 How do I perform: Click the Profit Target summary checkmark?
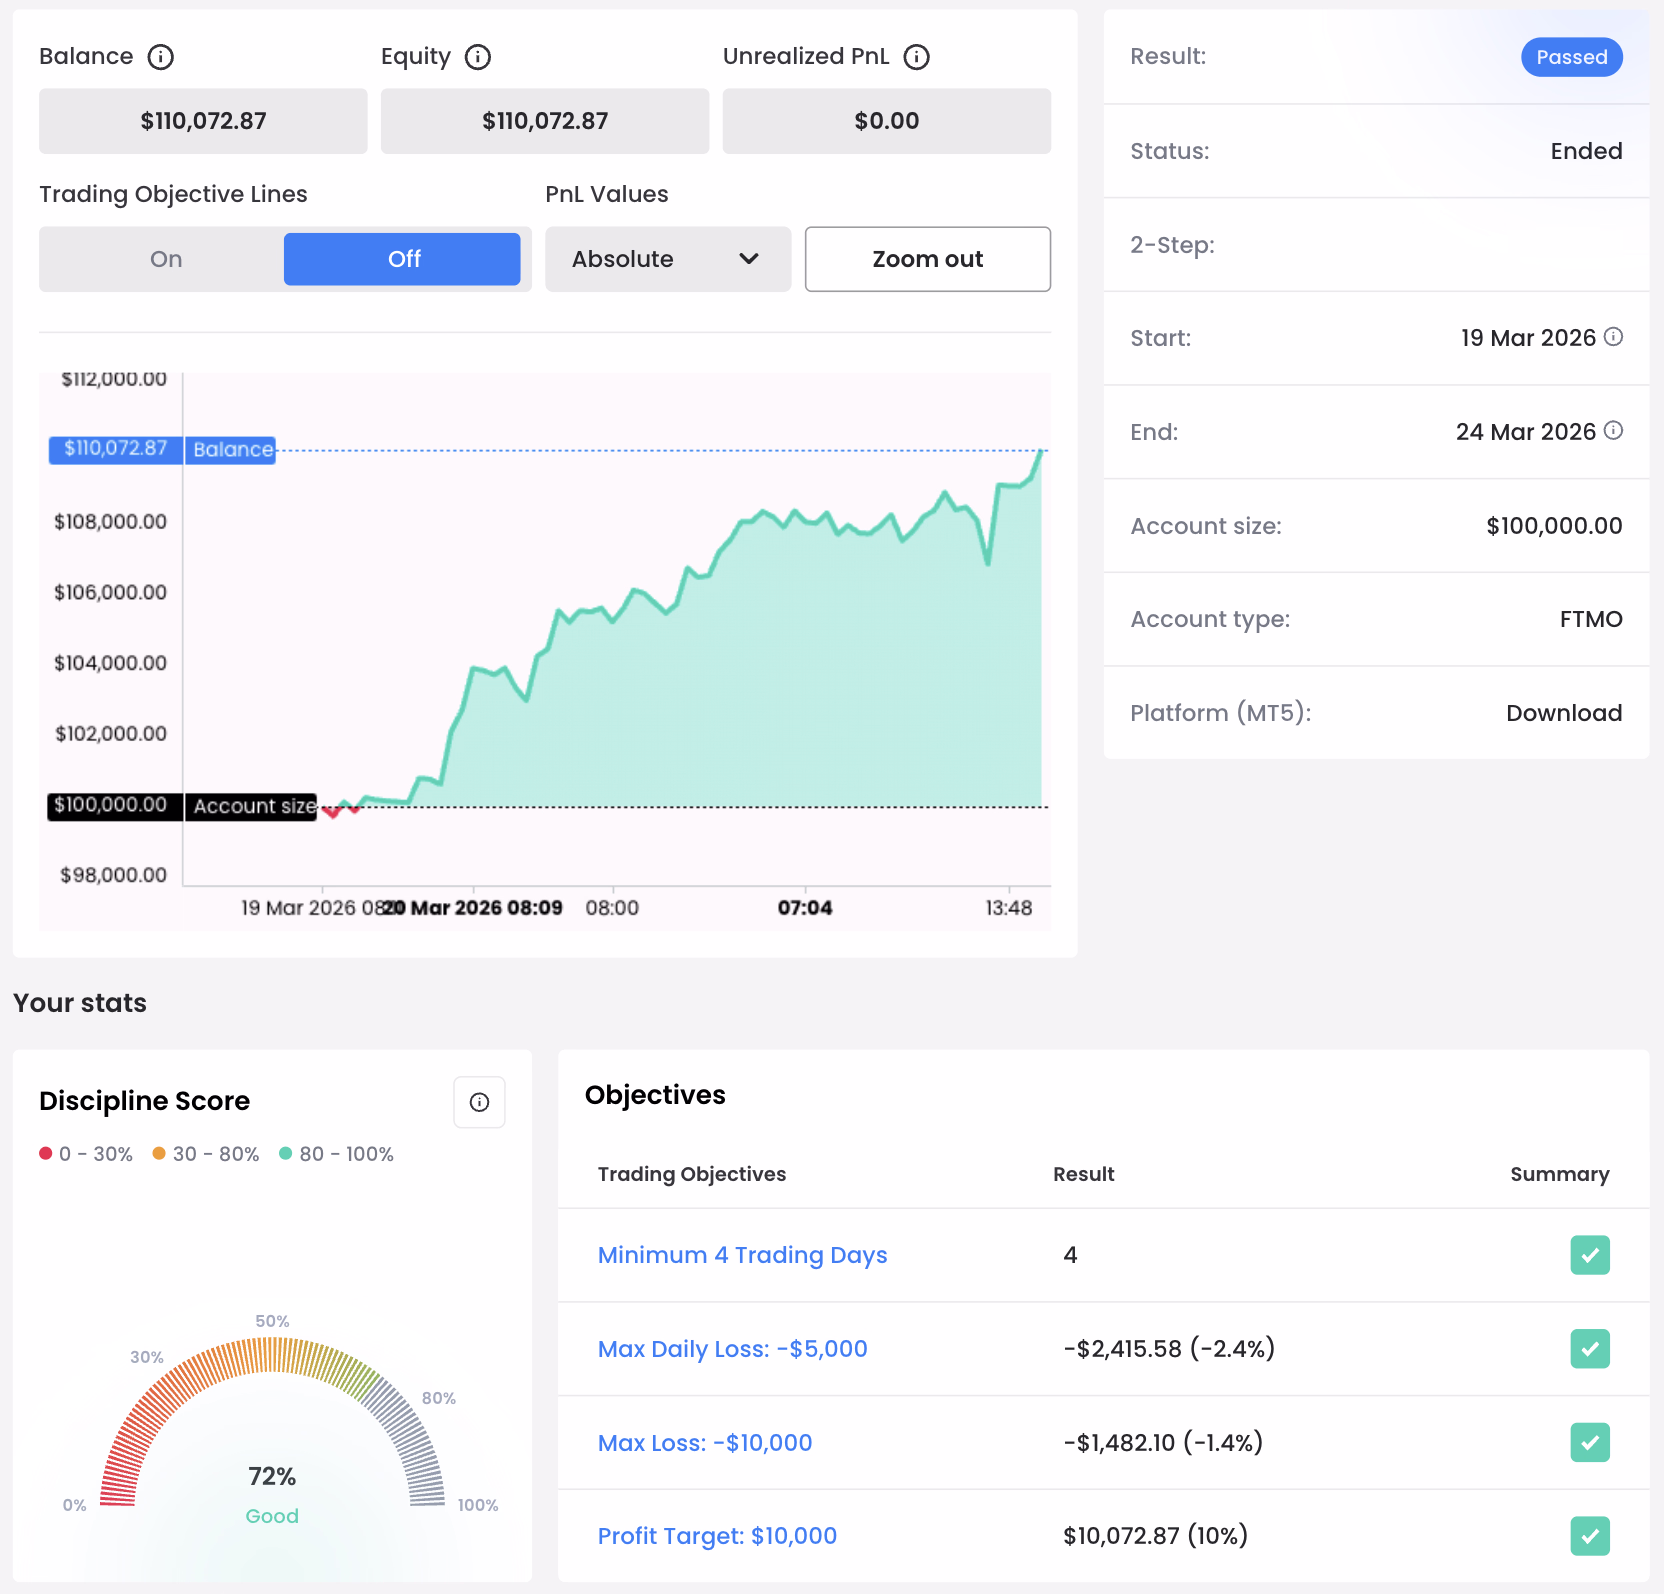(x=1590, y=1536)
